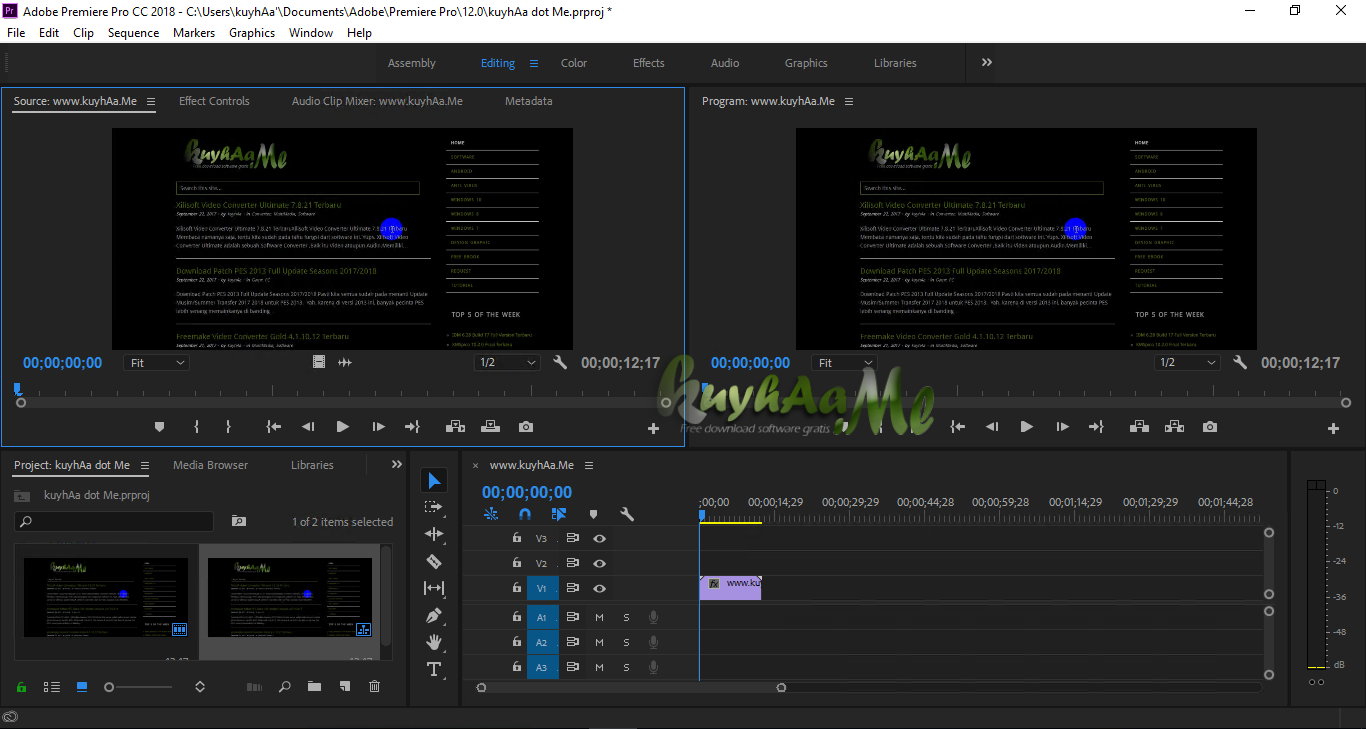
Task: Open Source monitor 1/2 resolution dropdown
Action: [x=507, y=363]
